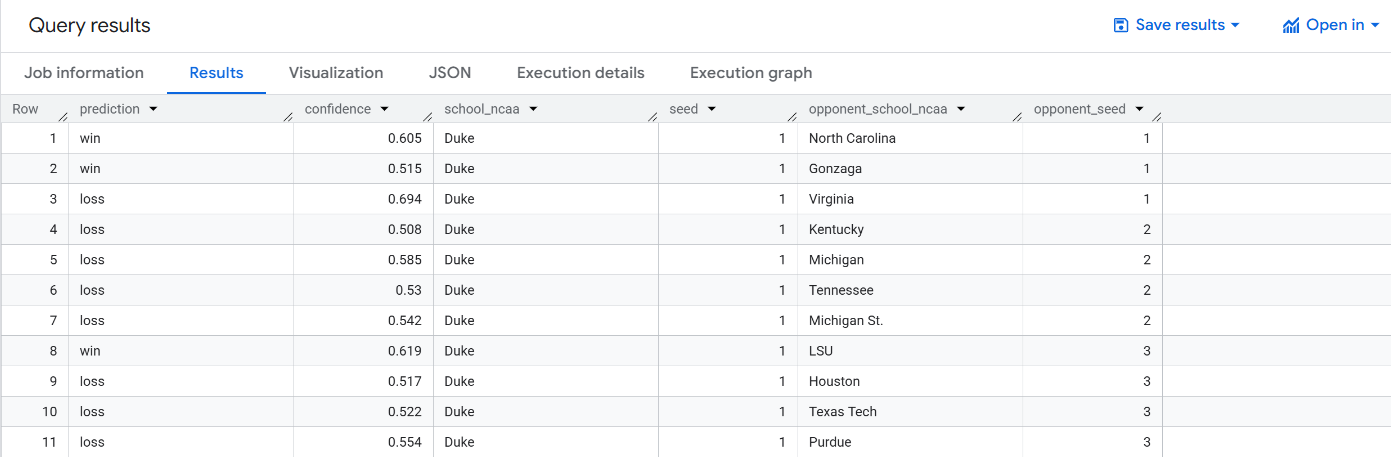This screenshot has width=1391, height=457.
Task: Open the confidence column sort menu
Action: [384, 109]
